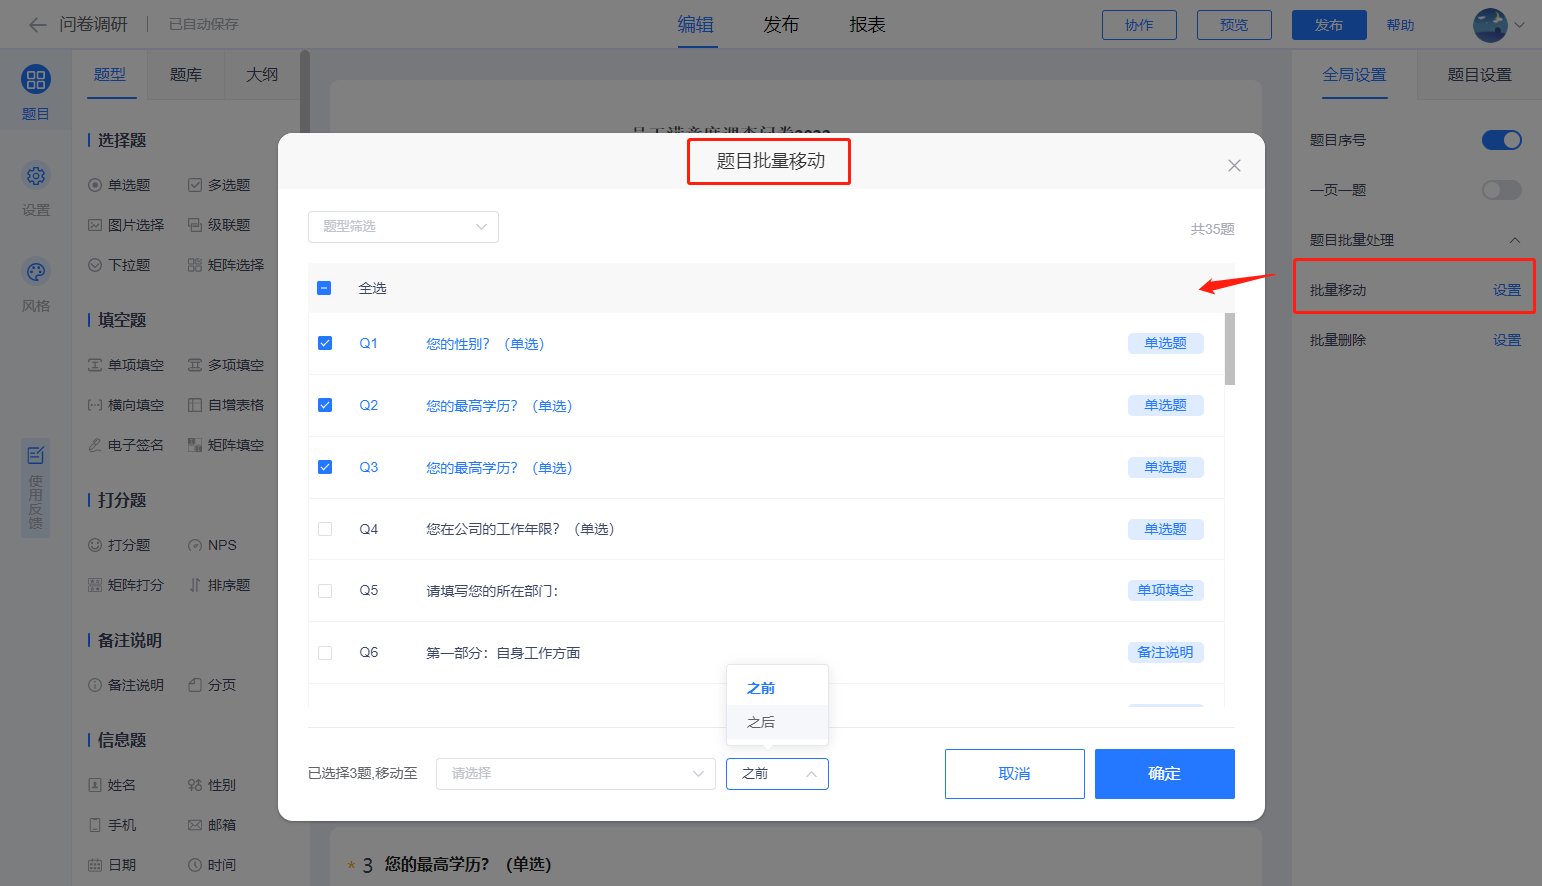Add a 性别 info field
This screenshot has width=1542, height=886.
pos(212,785)
